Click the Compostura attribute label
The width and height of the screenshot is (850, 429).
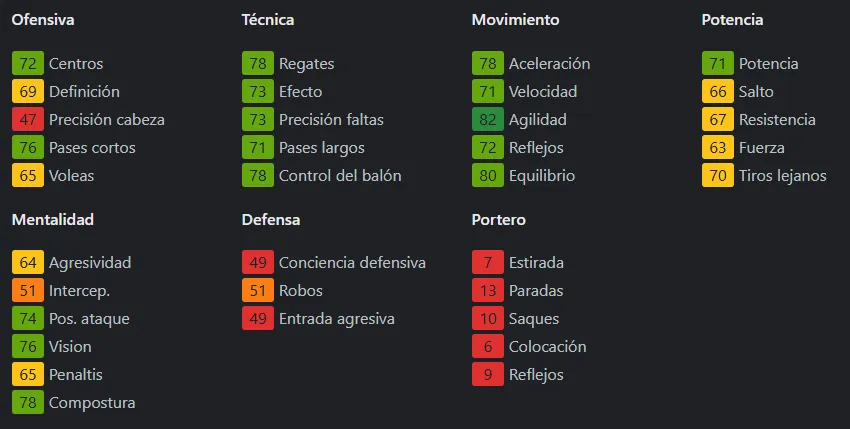(x=92, y=403)
